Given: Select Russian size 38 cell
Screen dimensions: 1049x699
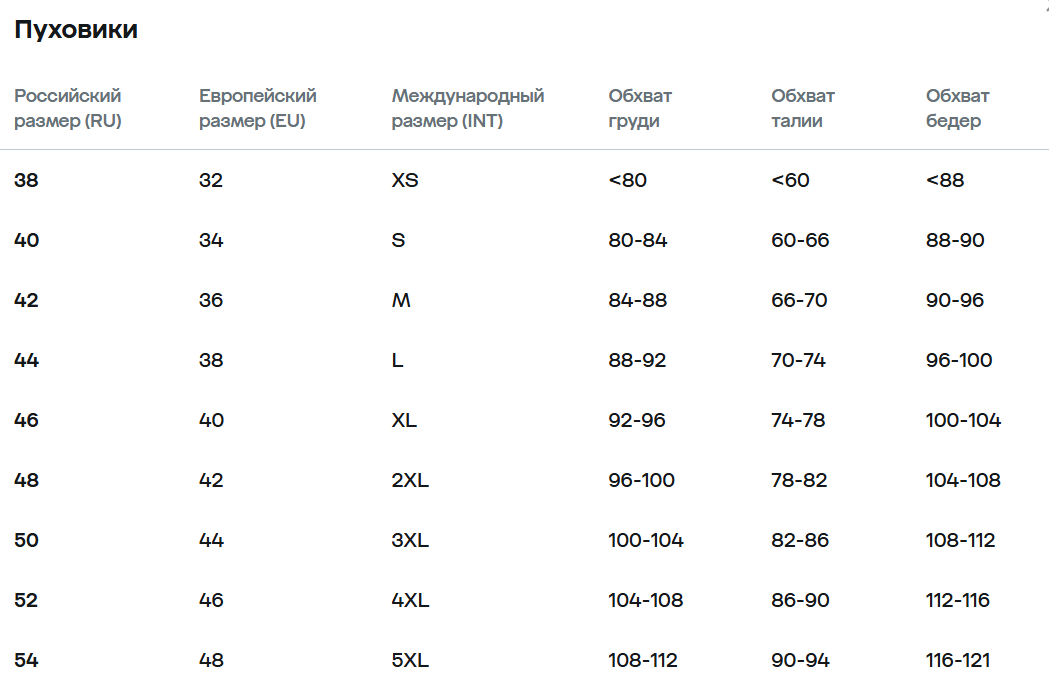Looking at the screenshot, I should pos(26,181).
